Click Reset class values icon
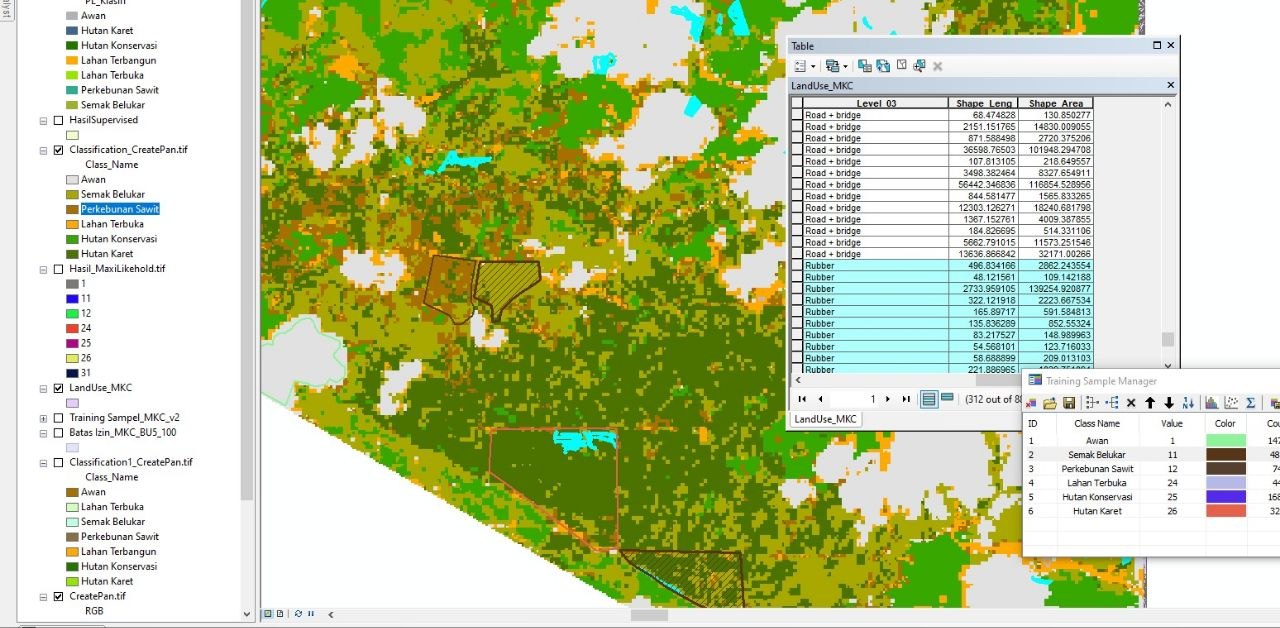 [1188, 403]
